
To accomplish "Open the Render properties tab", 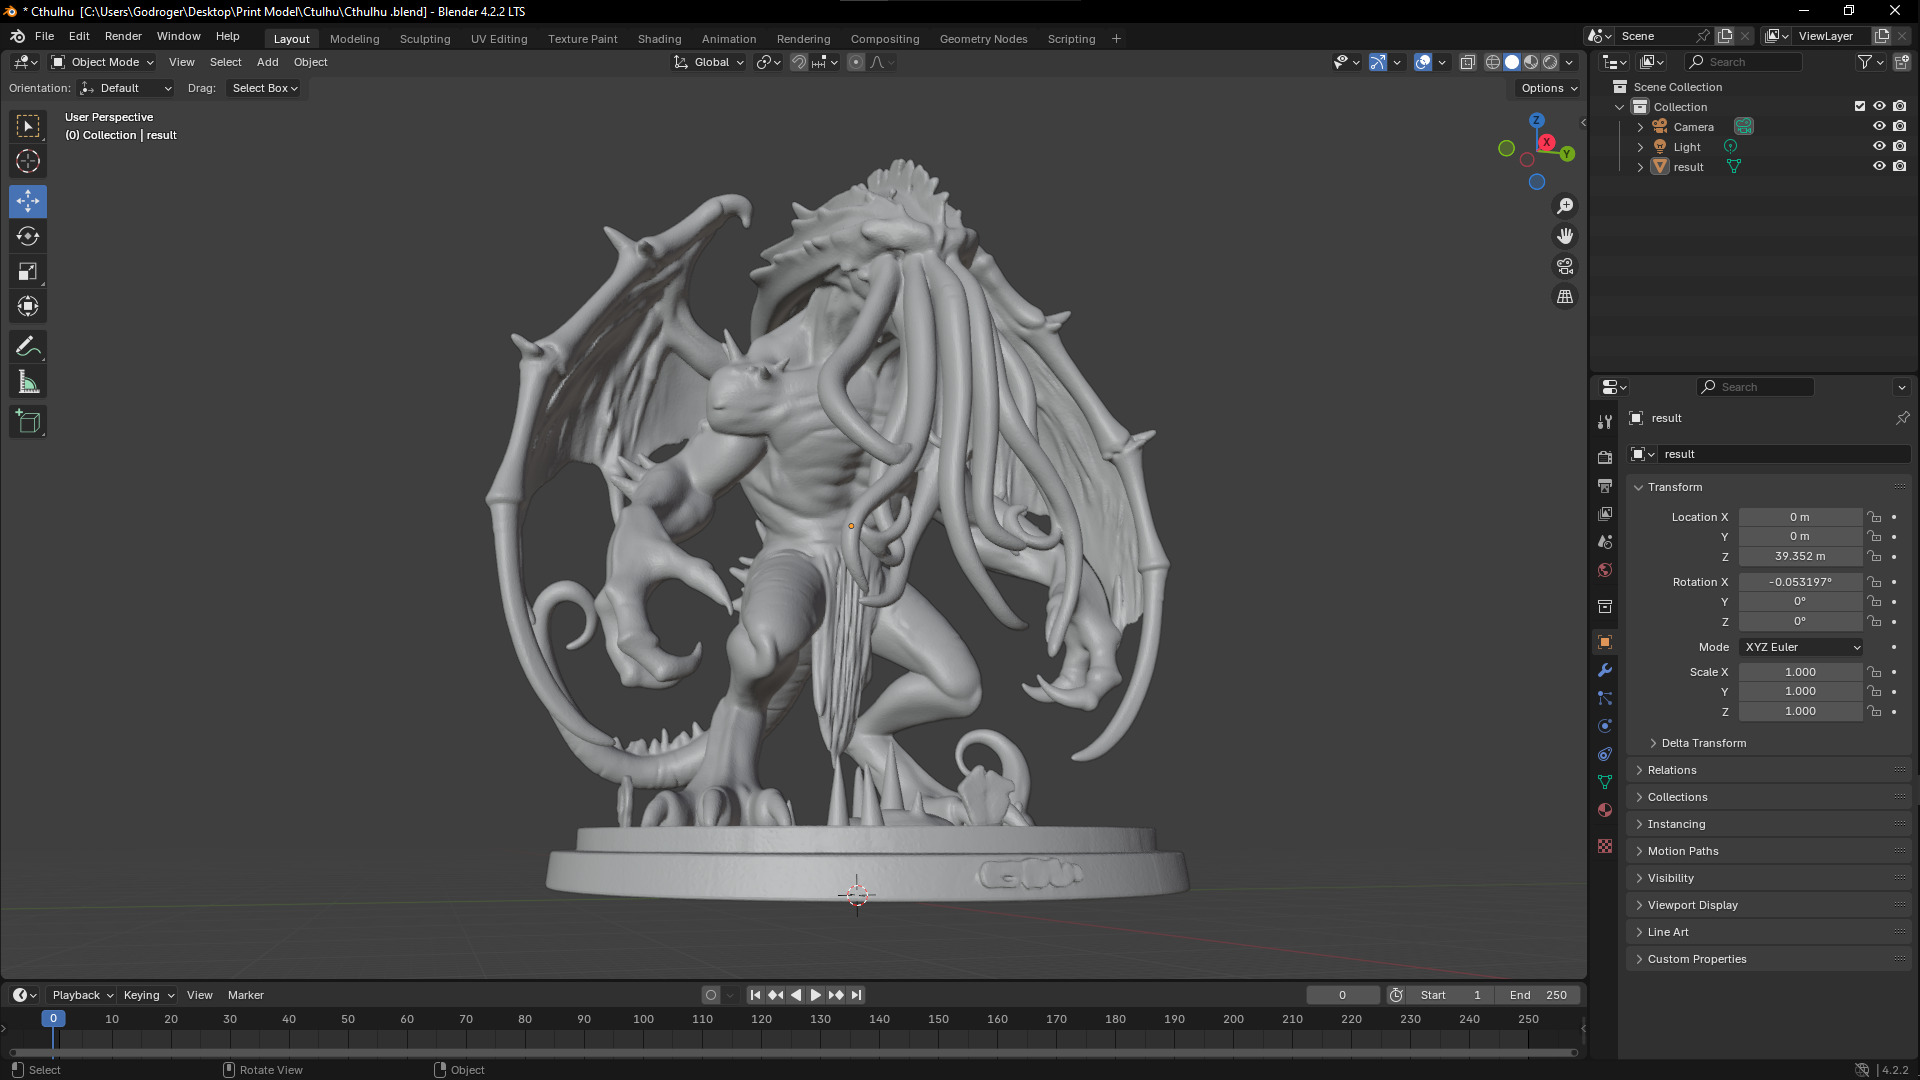I will coord(1605,457).
